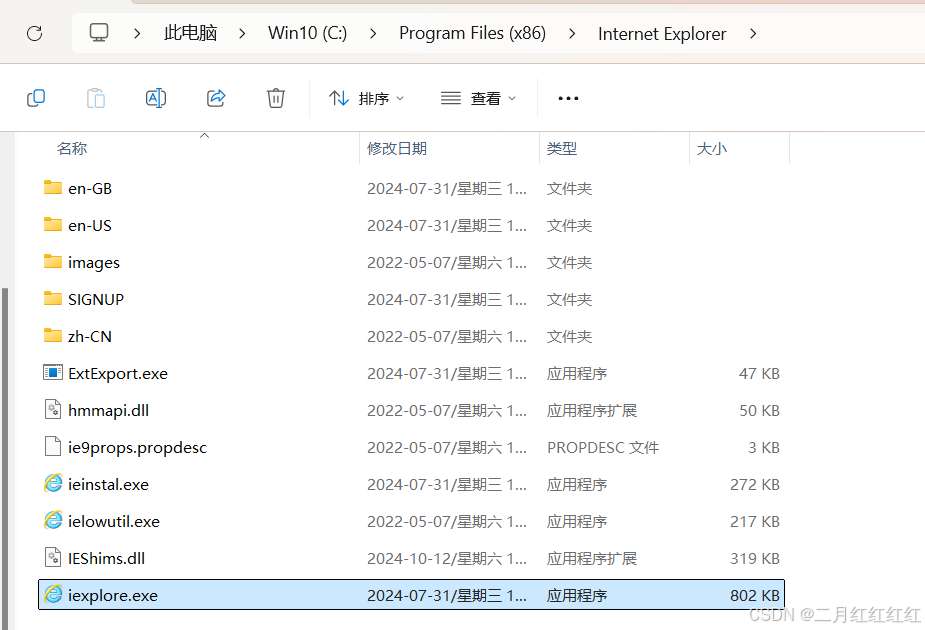Click size value 47 KB

point(759,374)
